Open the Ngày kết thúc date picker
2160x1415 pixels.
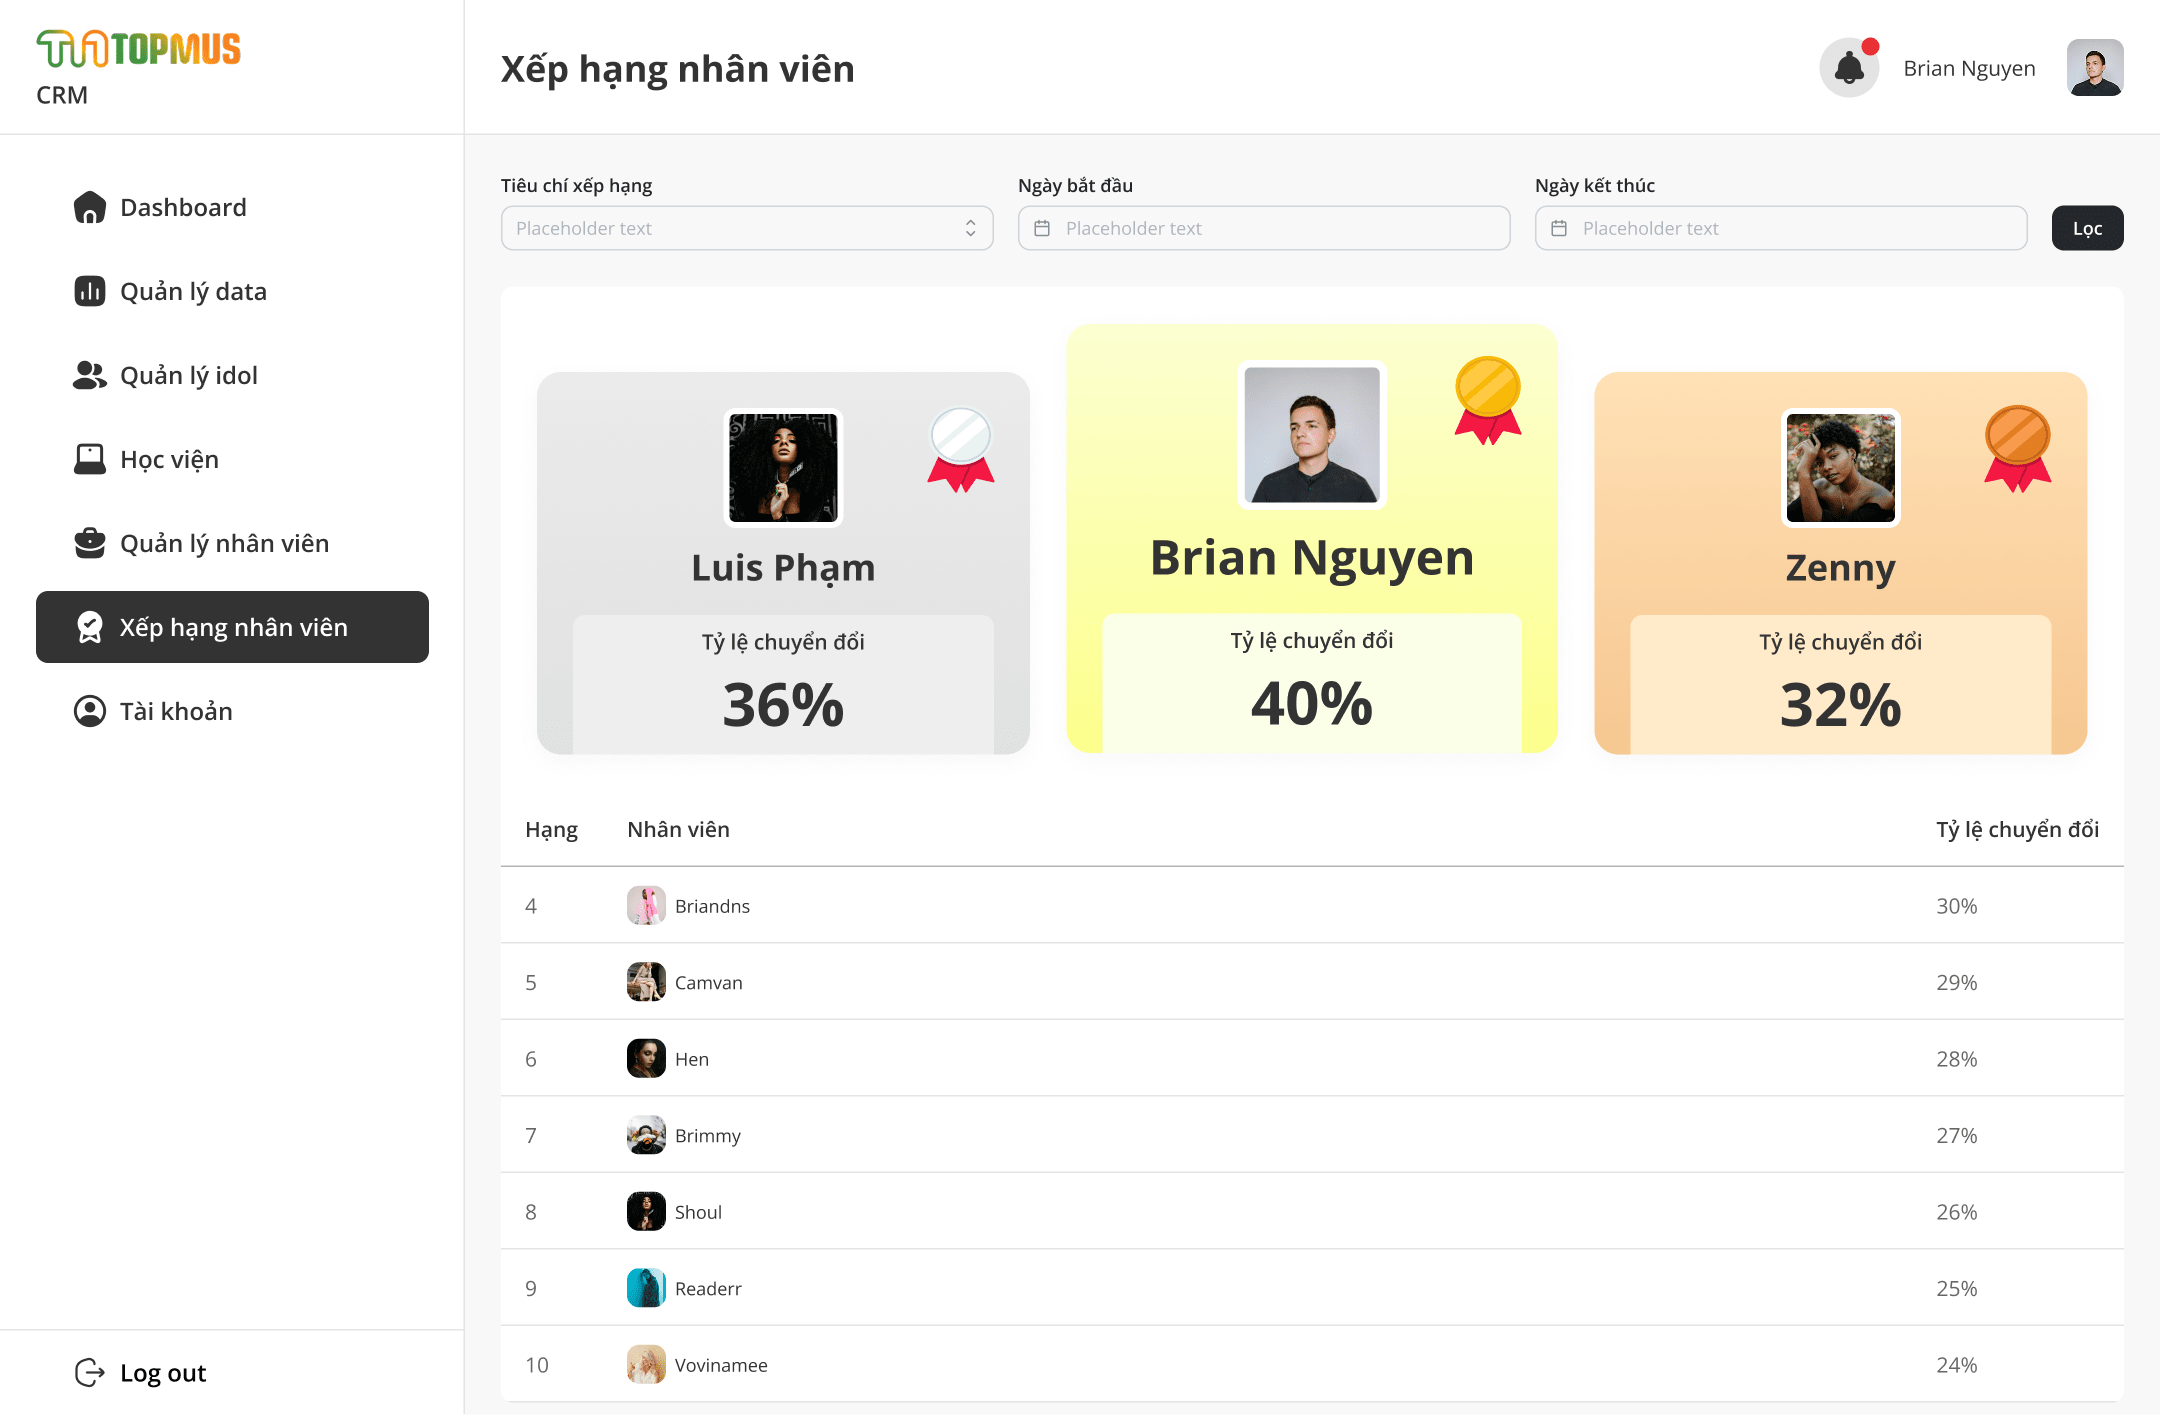point(1780,228)
